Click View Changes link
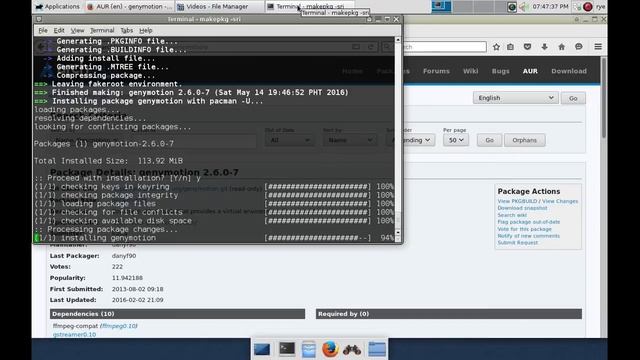The width and height of the screenshot is (640, 360). pyautogui.click(x=560, y=201)
